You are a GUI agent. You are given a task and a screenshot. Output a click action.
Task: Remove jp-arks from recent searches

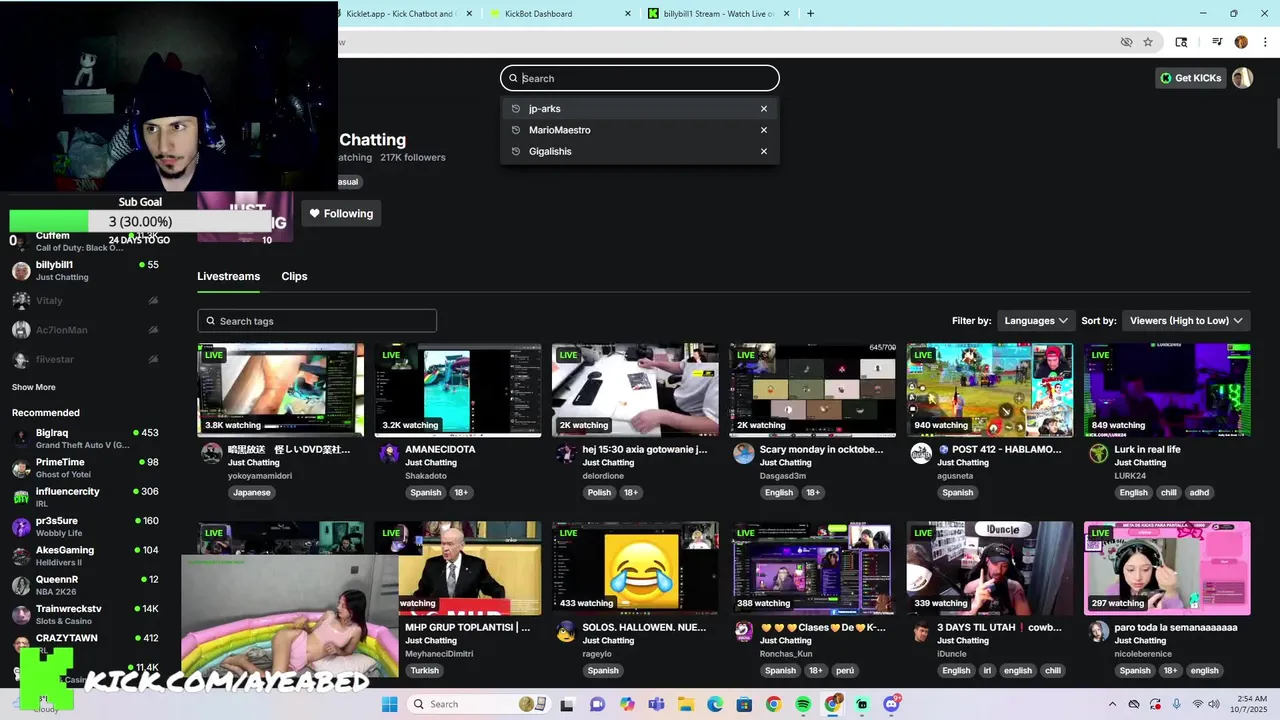pos(764,109)
